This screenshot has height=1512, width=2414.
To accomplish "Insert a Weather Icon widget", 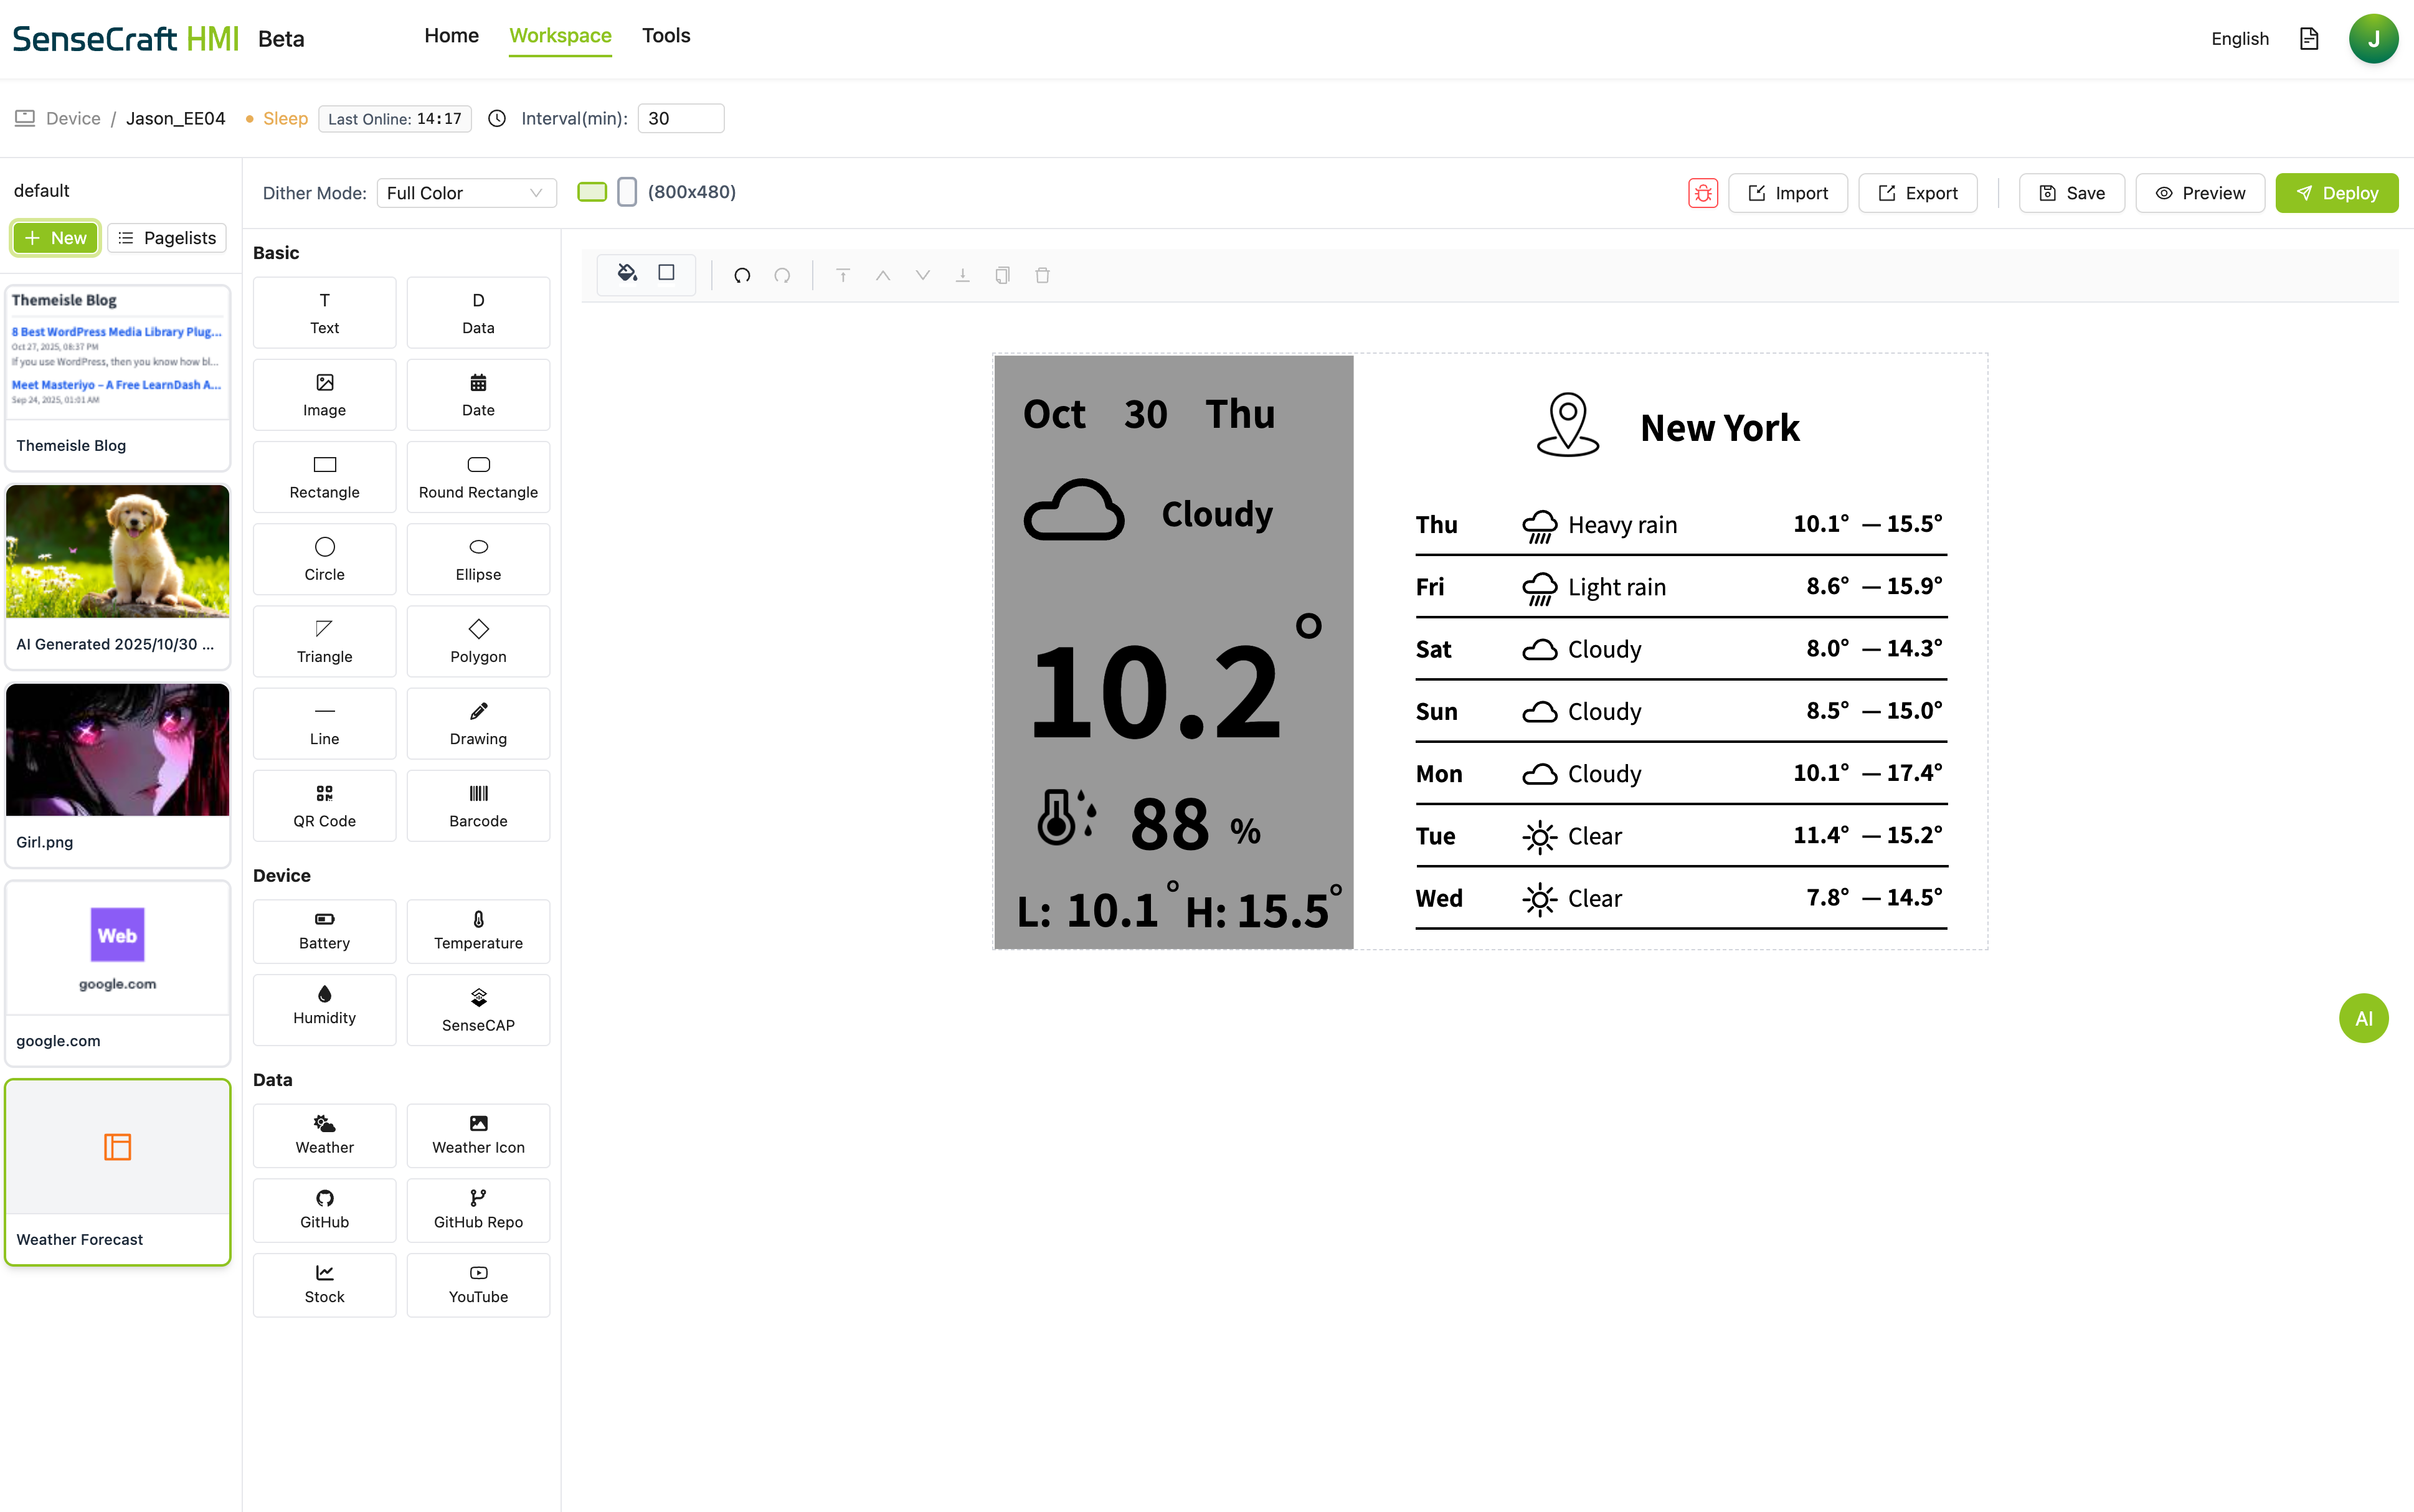I will coord(478,1134).
